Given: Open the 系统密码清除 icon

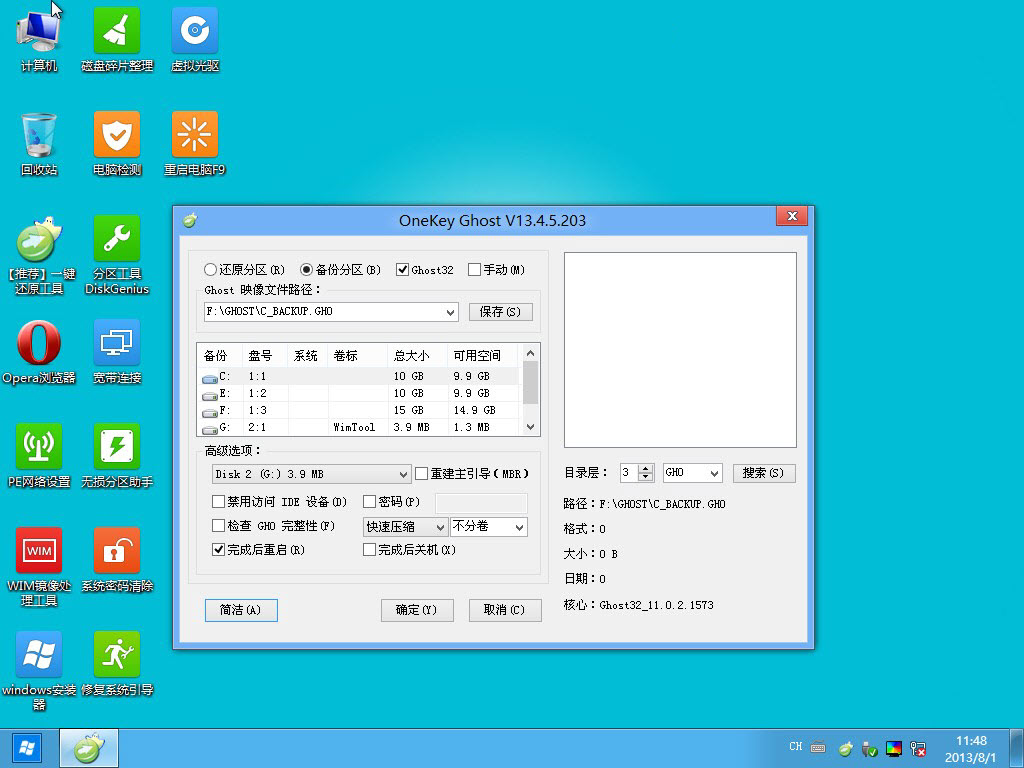Looking at the screenshot, I should click(117, 560).
